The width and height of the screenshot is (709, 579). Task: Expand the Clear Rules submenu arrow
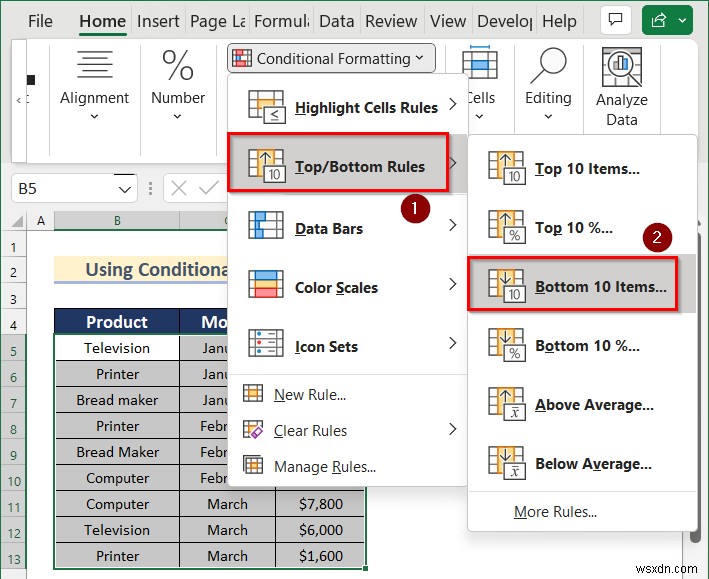(x=452, y=429)
